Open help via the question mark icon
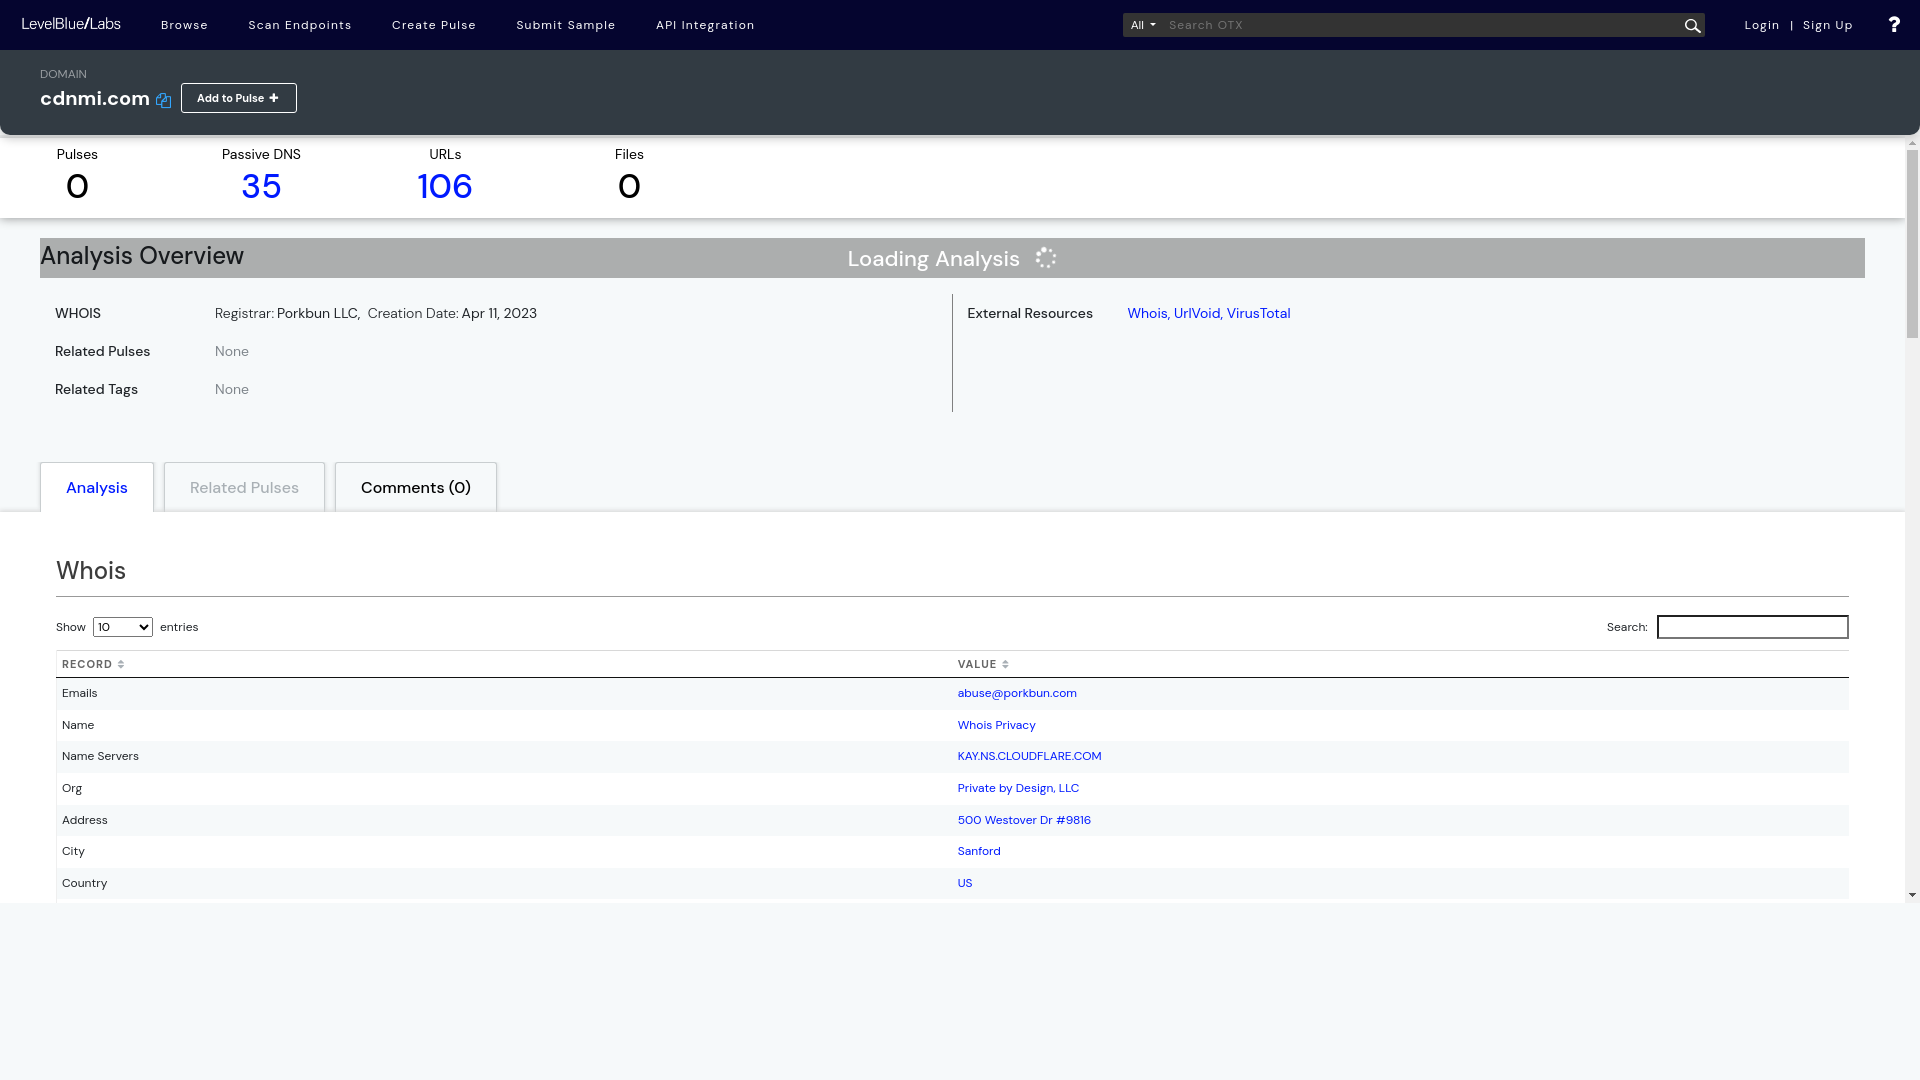 tap(1894, 25)
